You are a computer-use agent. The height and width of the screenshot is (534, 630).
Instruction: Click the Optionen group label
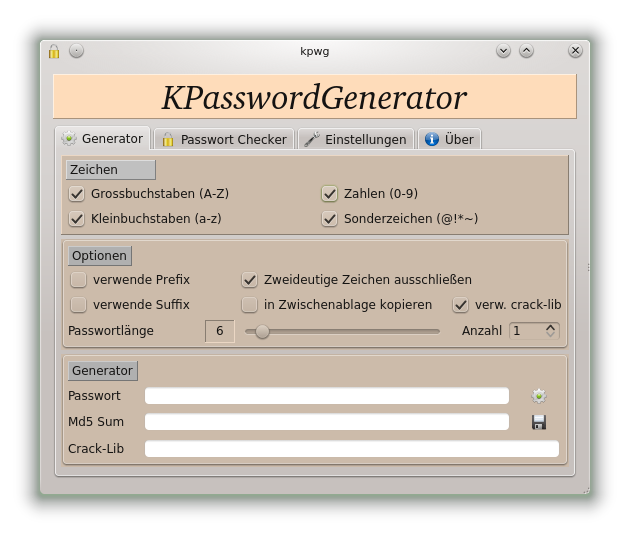coord(100,256)
